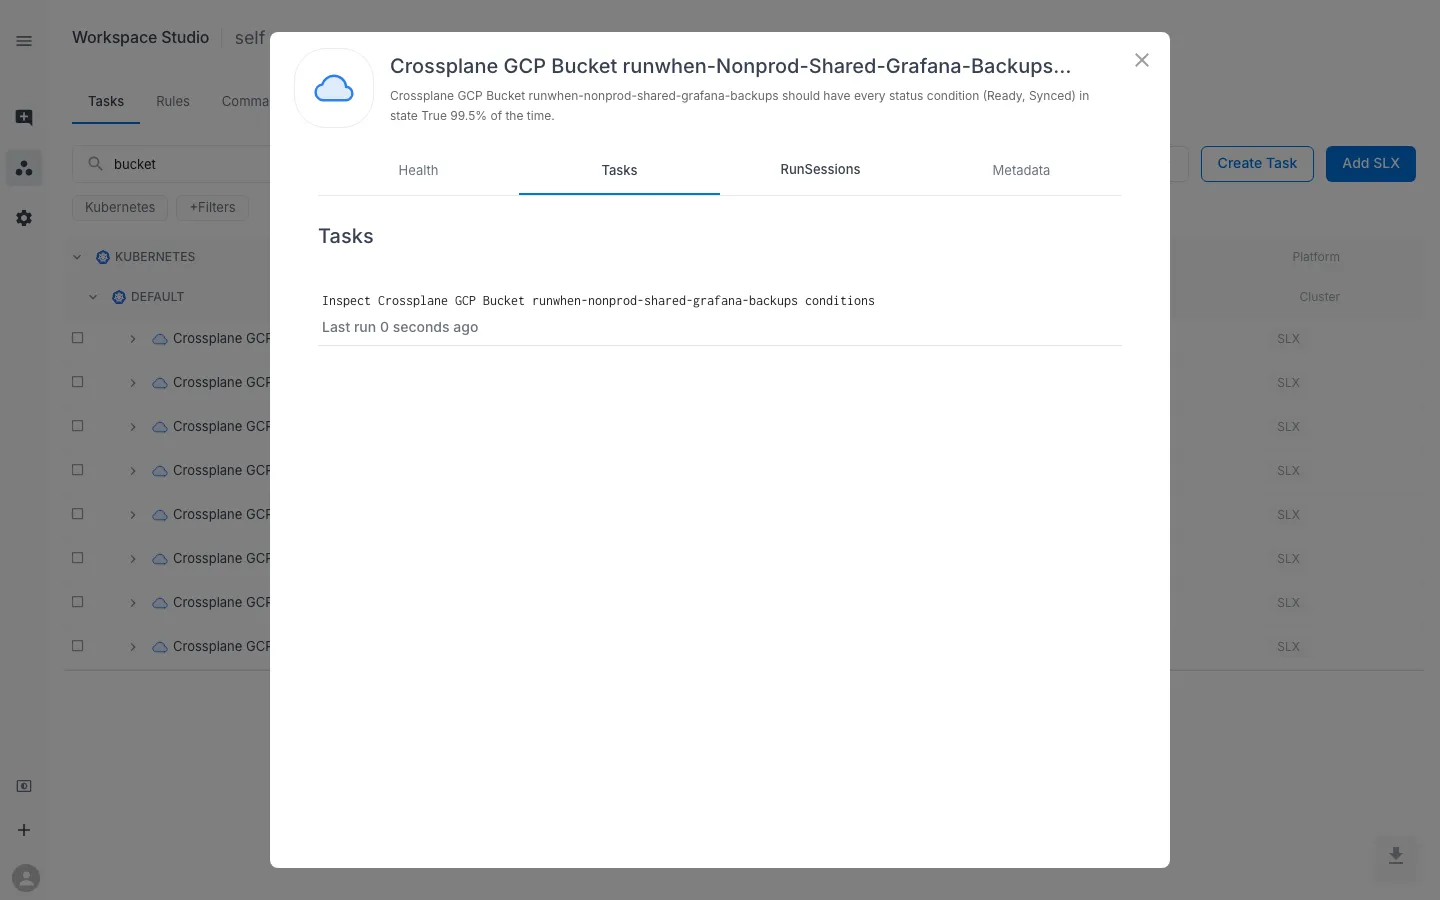Viewport: 1440px width, 900px height.
Task: Check the eighth Crossplane GCP row checkbox
Action: point(78,646)
